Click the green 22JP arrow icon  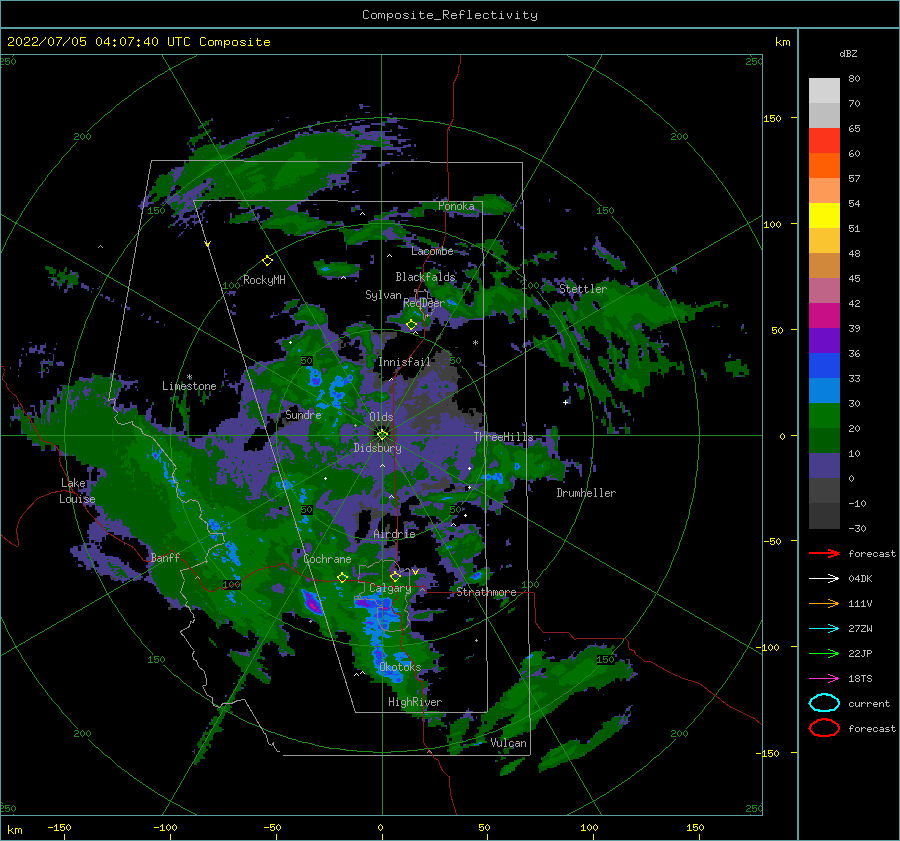tap(824, 653)
